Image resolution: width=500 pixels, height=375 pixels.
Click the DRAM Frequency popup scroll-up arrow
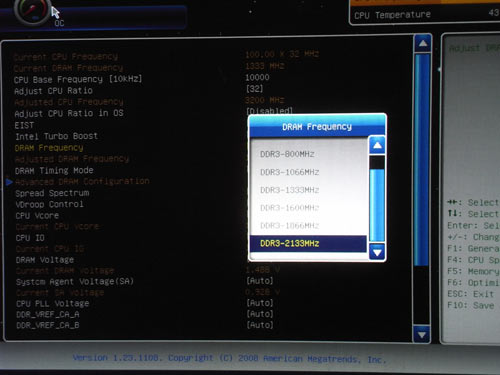point(377,145)
